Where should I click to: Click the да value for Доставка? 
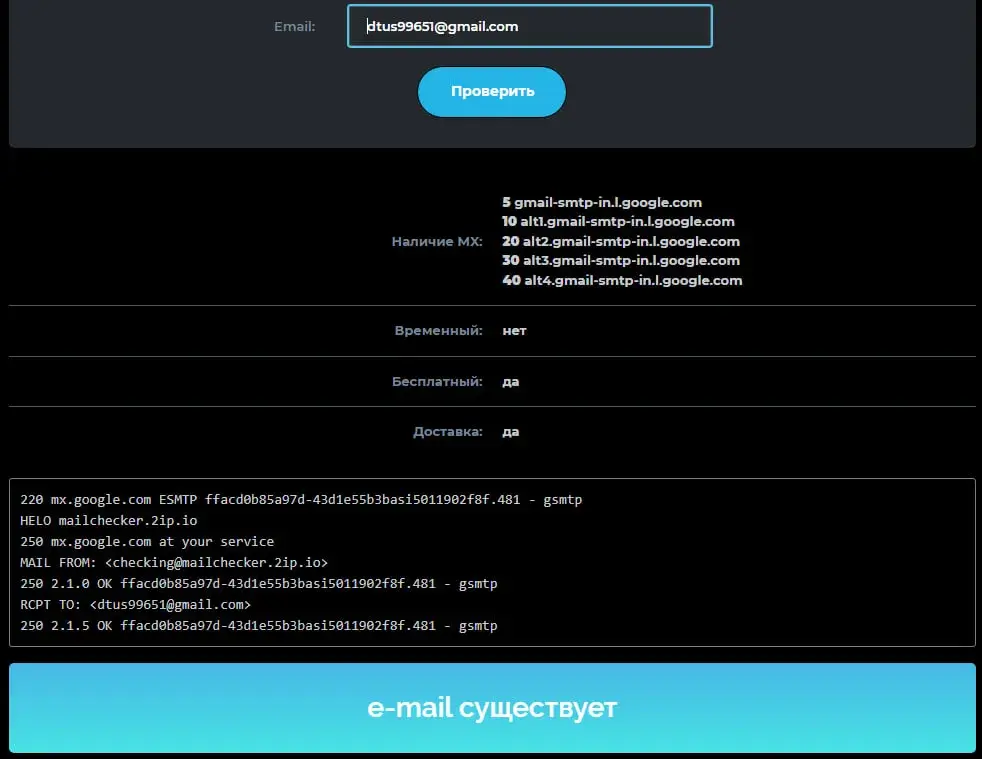[x=510, y=431]
